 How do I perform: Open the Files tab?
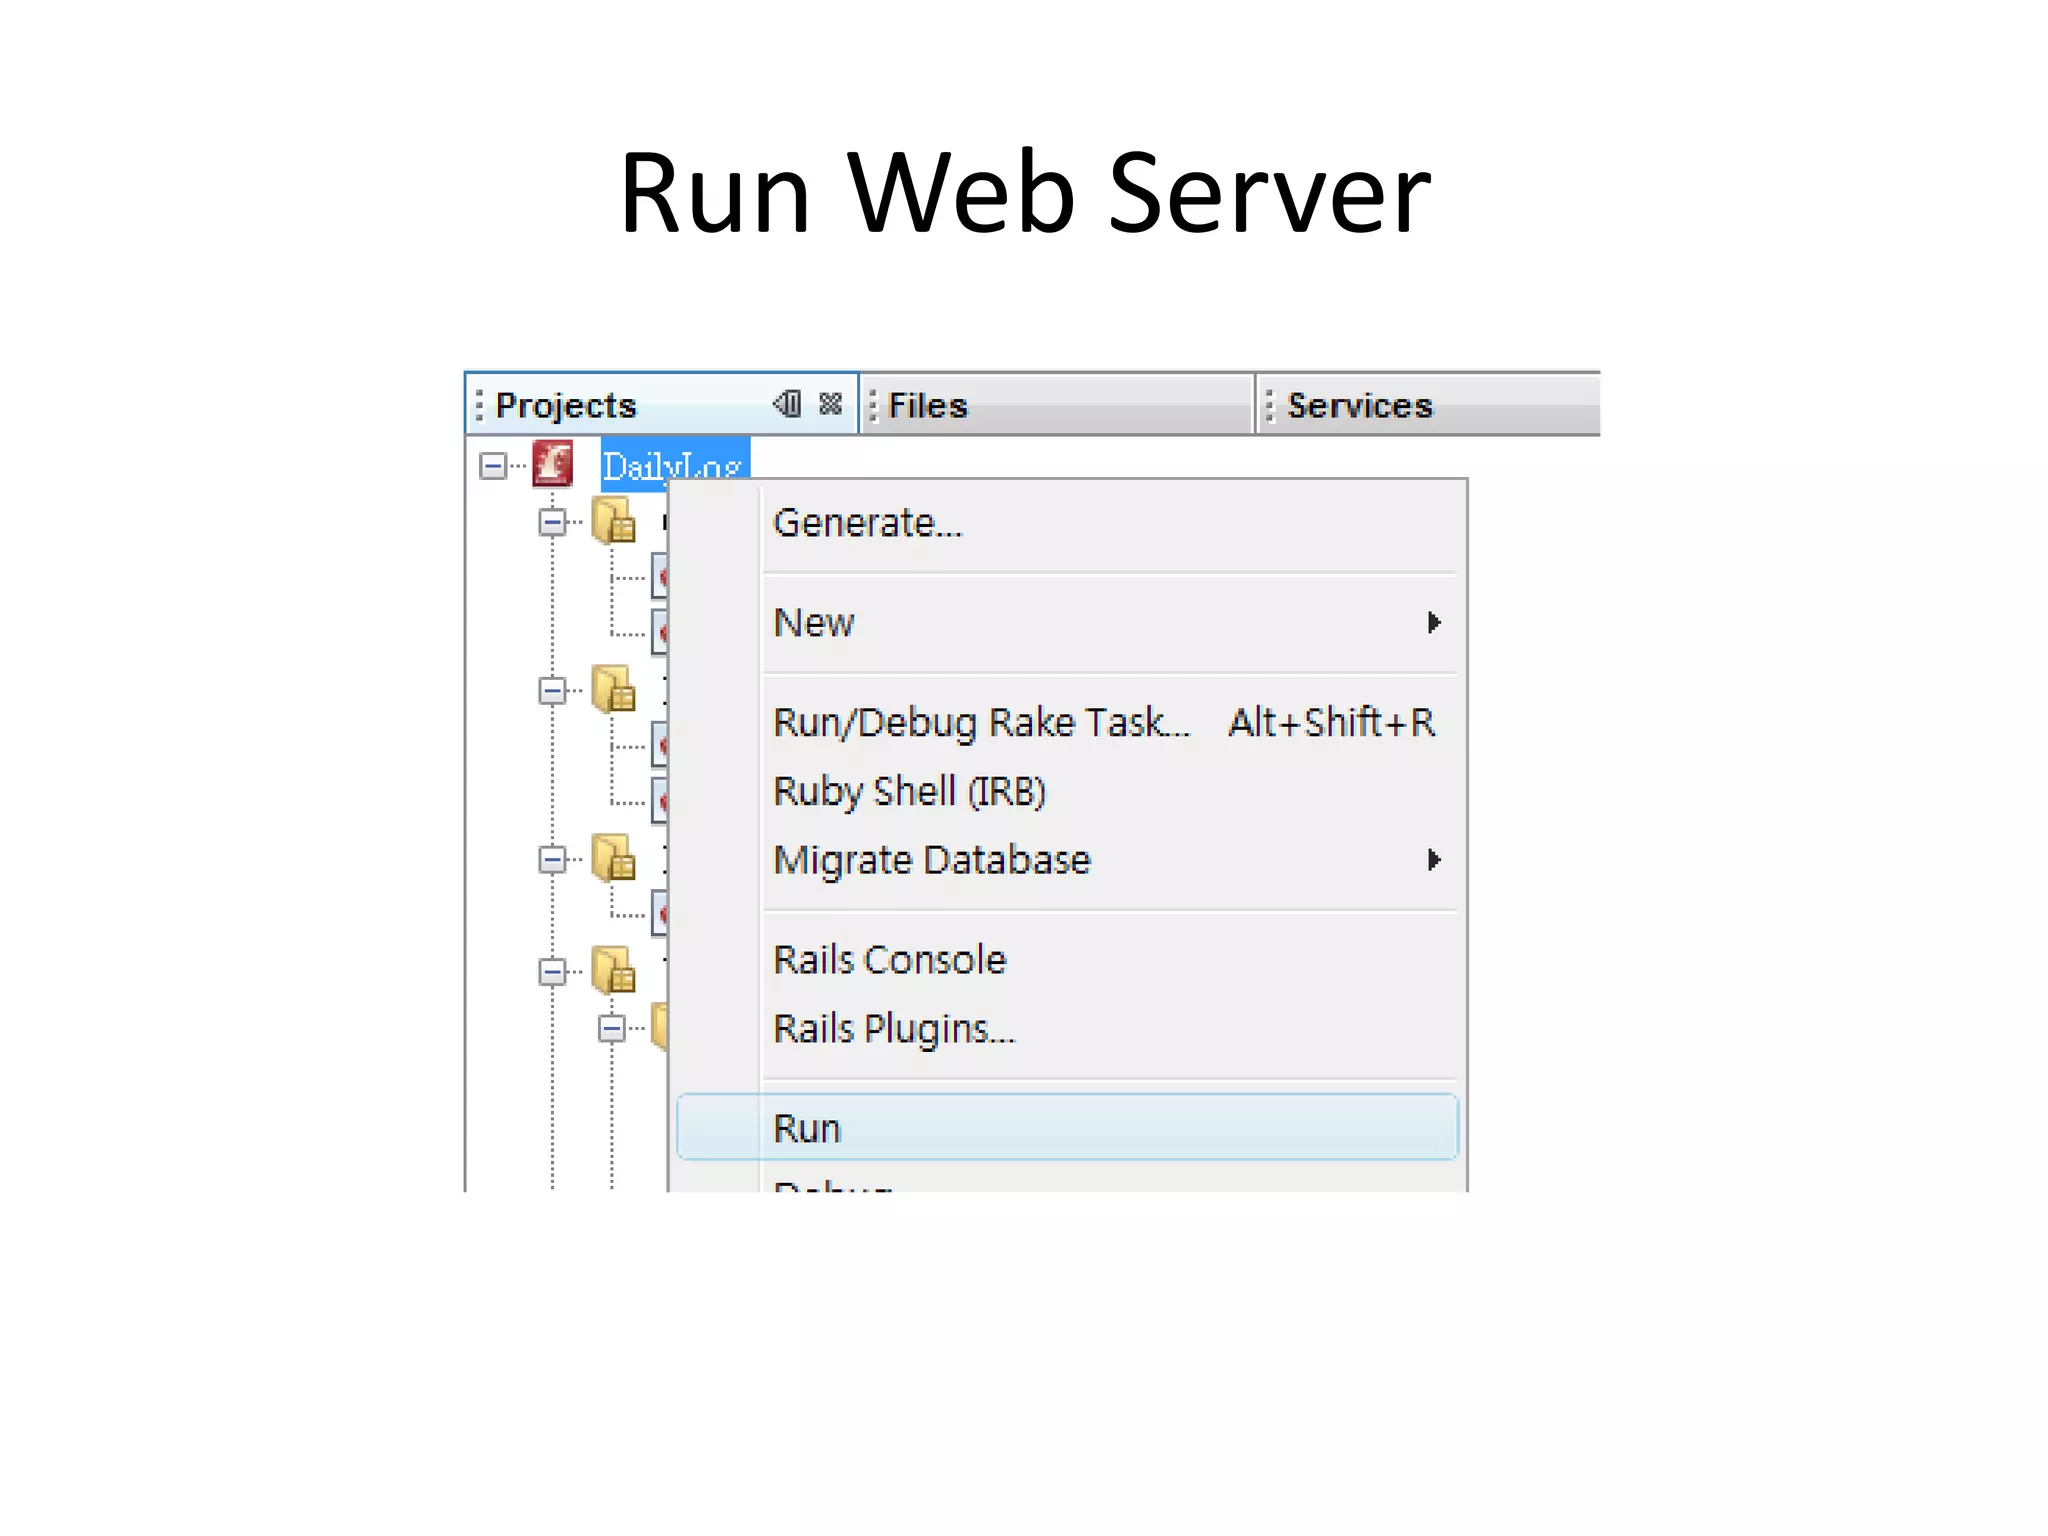coord(1057,405)
